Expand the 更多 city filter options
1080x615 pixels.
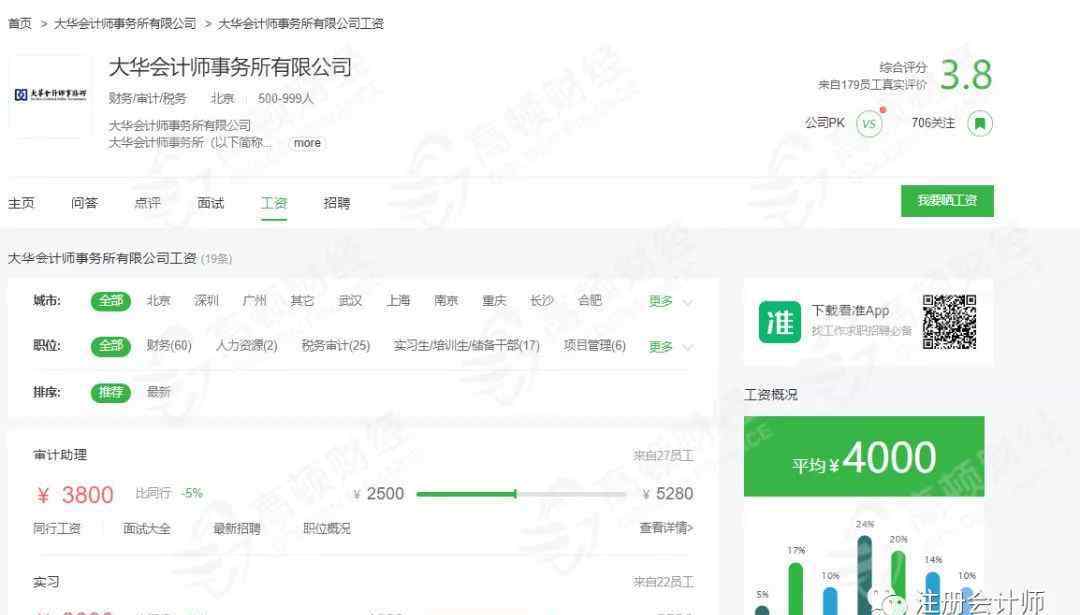pyautogui.click(x=670, y=301)
